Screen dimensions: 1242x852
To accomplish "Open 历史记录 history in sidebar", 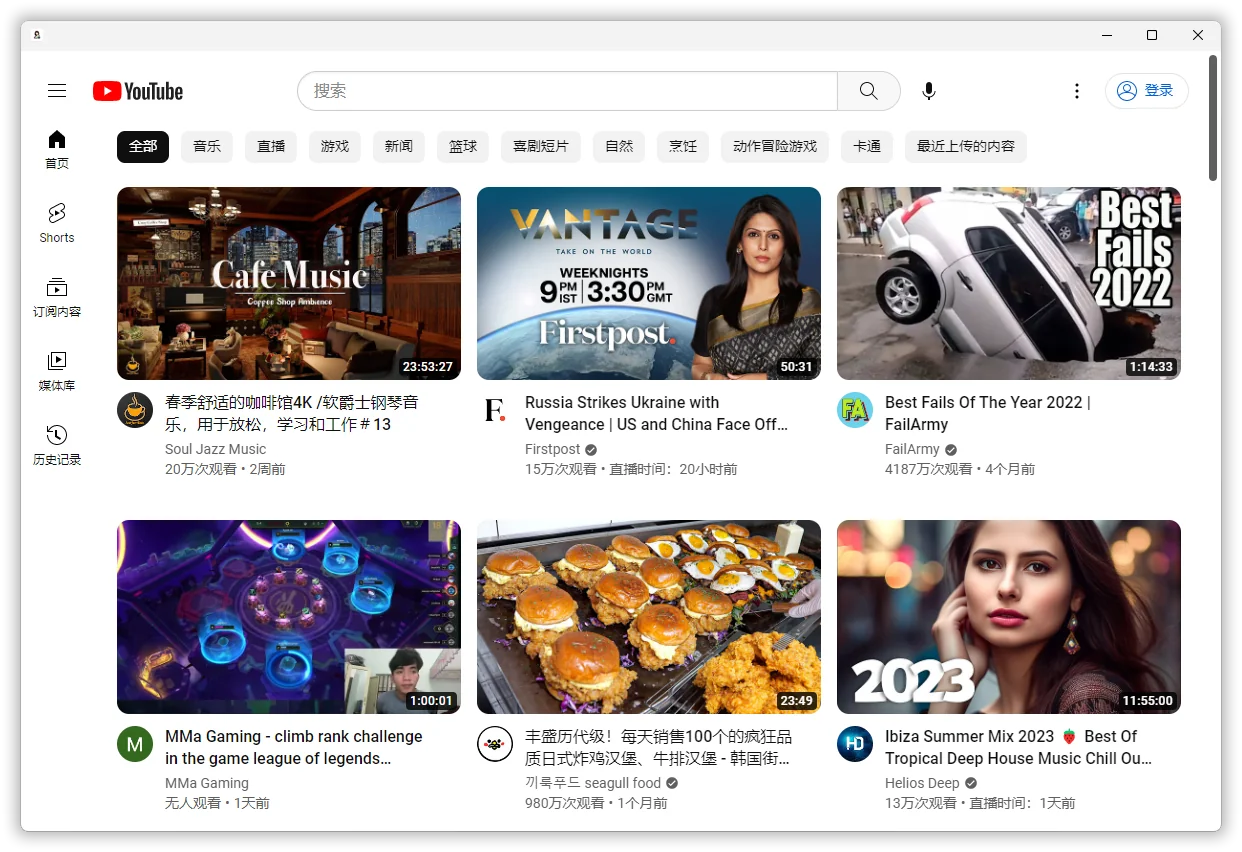I will click(x=57, y=444).
